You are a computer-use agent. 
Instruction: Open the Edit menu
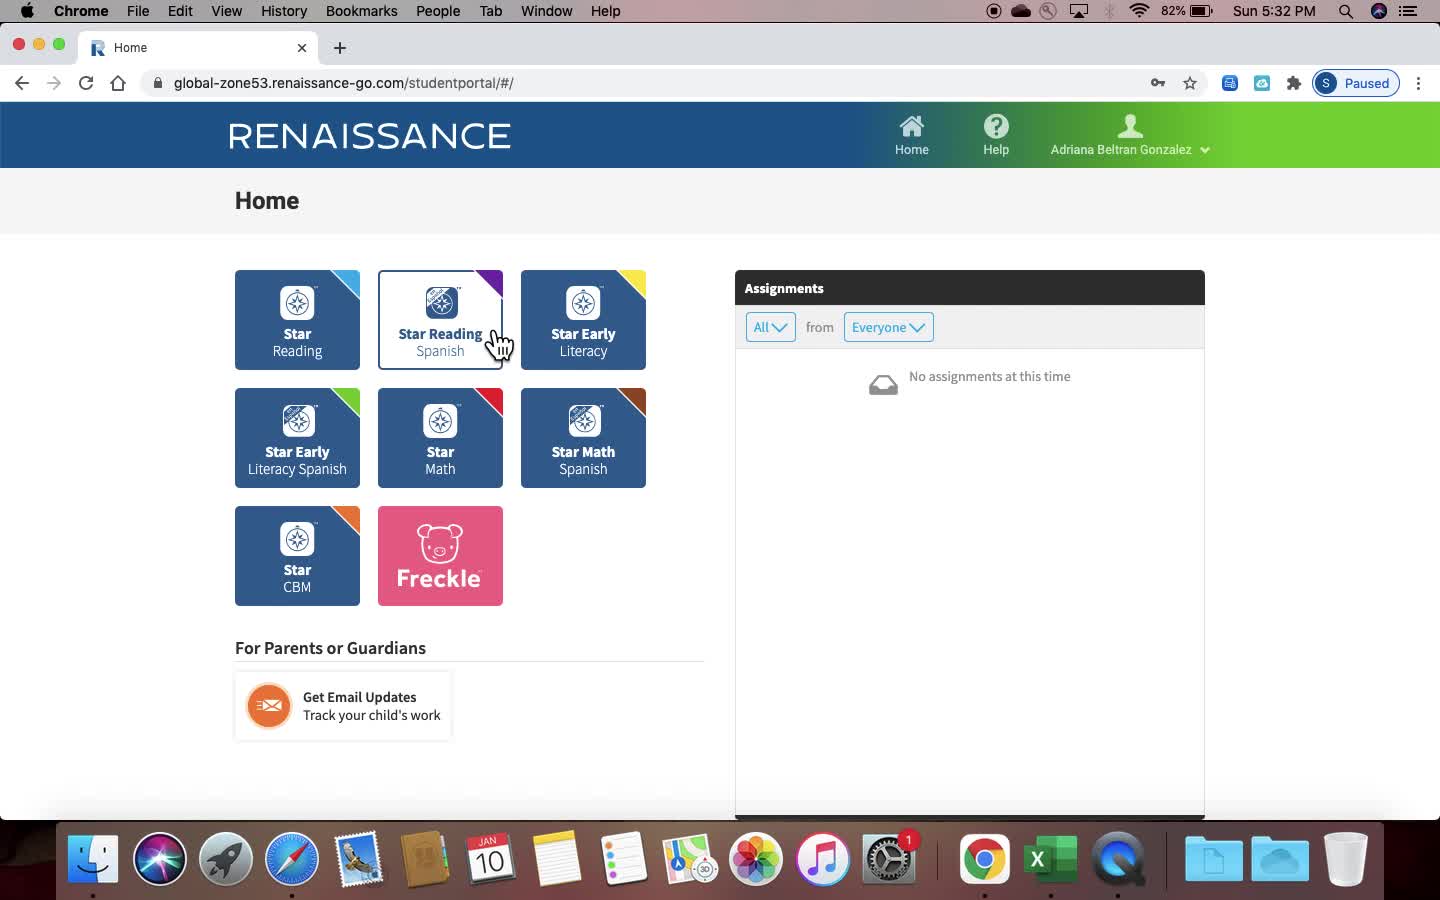[x=180, y=11]
